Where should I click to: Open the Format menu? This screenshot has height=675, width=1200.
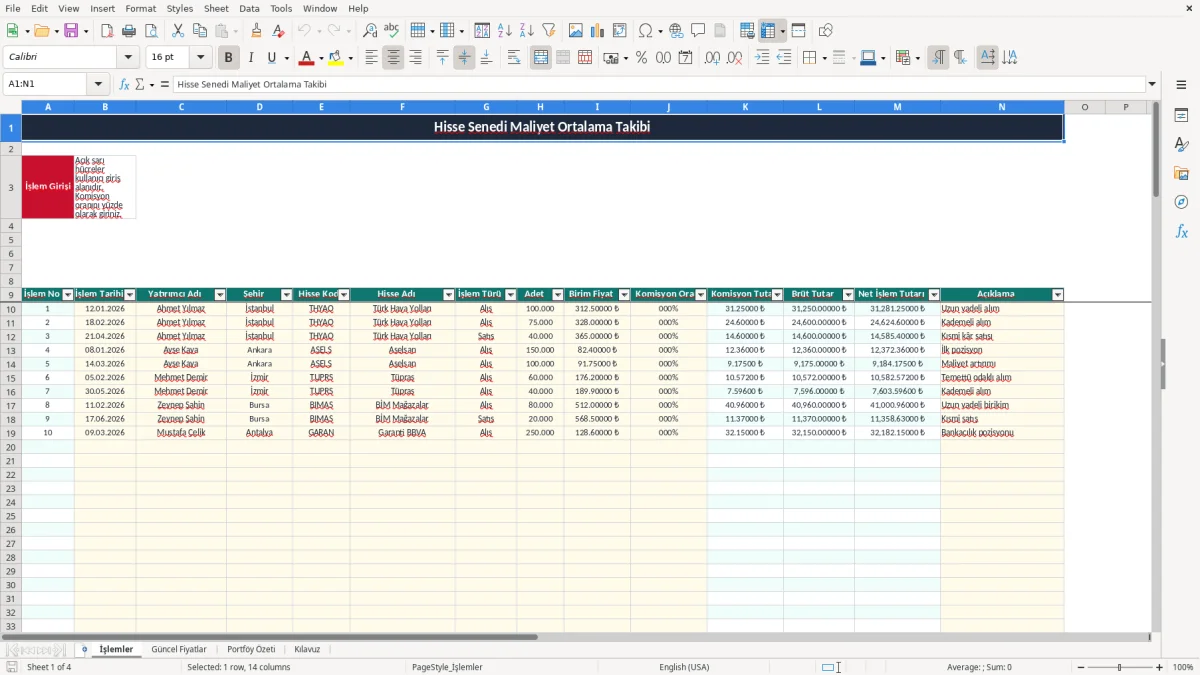140,8
